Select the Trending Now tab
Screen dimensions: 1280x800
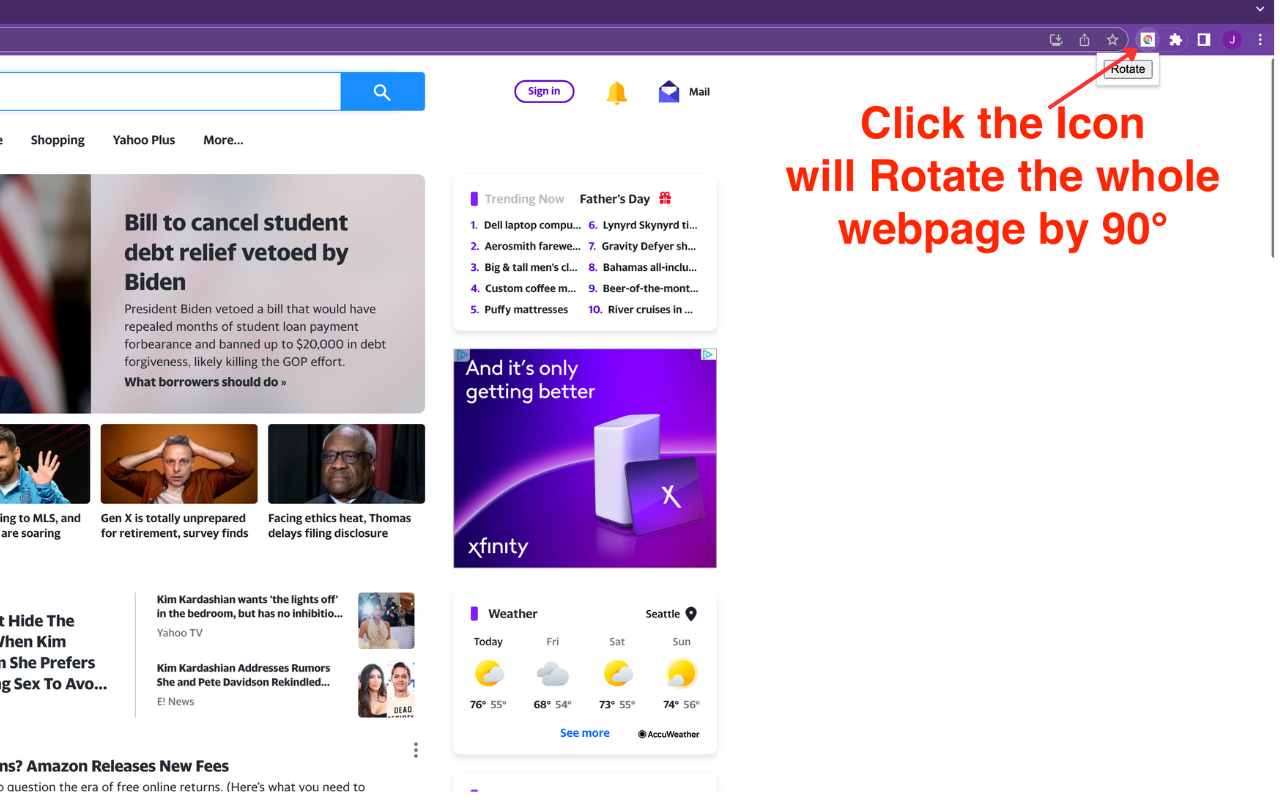coord(524,199)
